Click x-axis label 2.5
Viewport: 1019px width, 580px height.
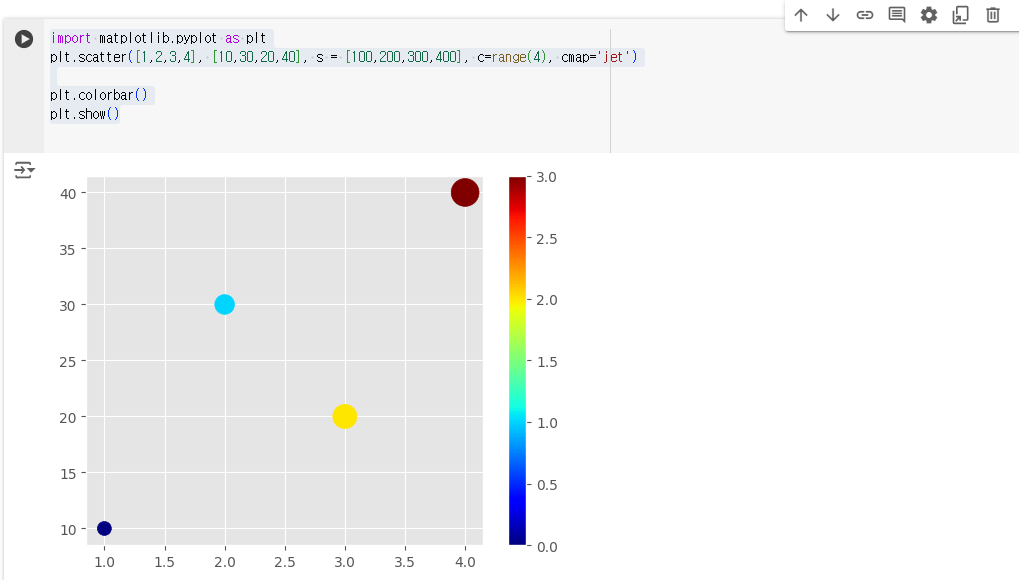pos(285,562)
